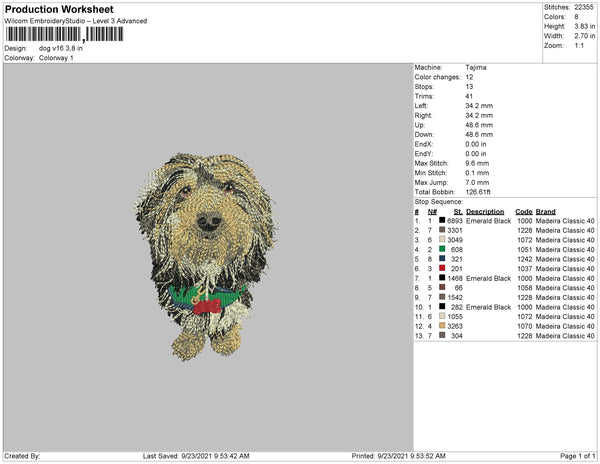
Task: Click the 'Right:' label
Action: pos(423,116)
